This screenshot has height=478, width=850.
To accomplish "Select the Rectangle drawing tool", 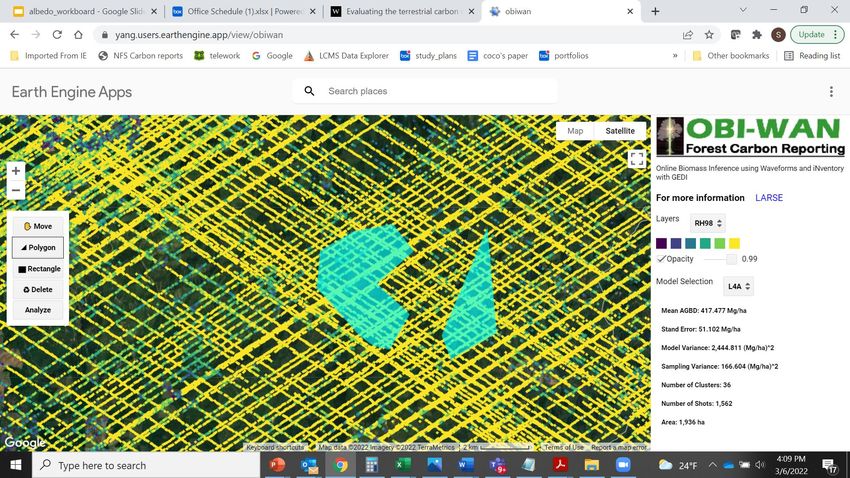I will pyautogui.click(x=38, y=269).
